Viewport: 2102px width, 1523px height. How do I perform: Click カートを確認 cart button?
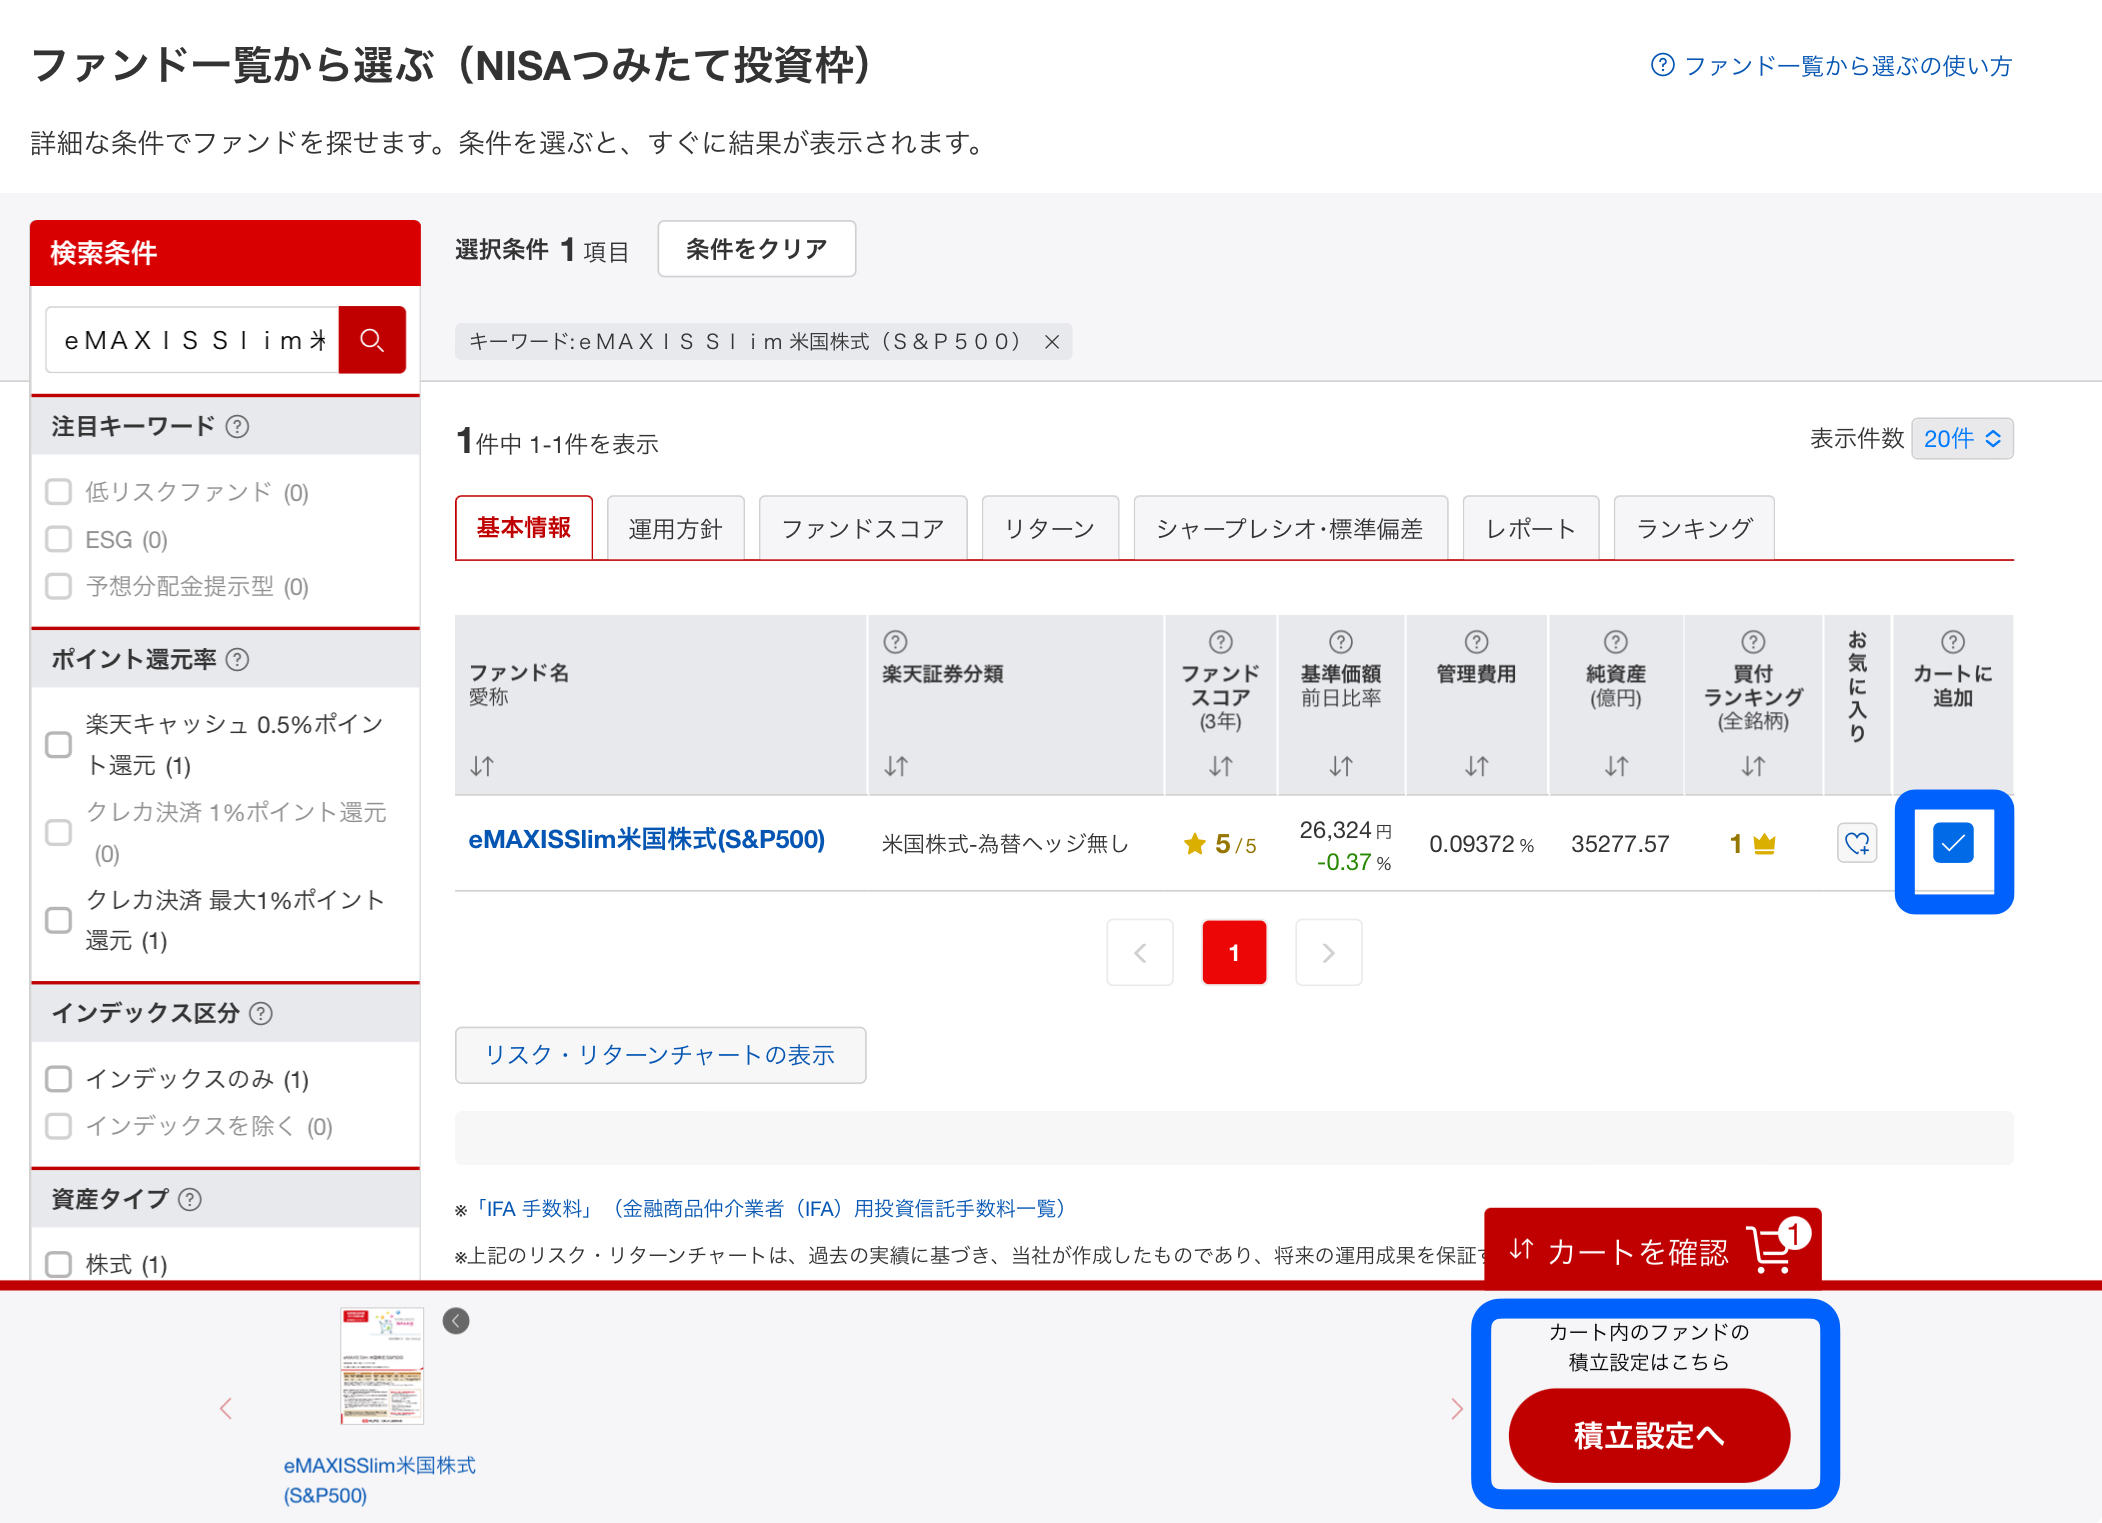coord(1653,1249)
